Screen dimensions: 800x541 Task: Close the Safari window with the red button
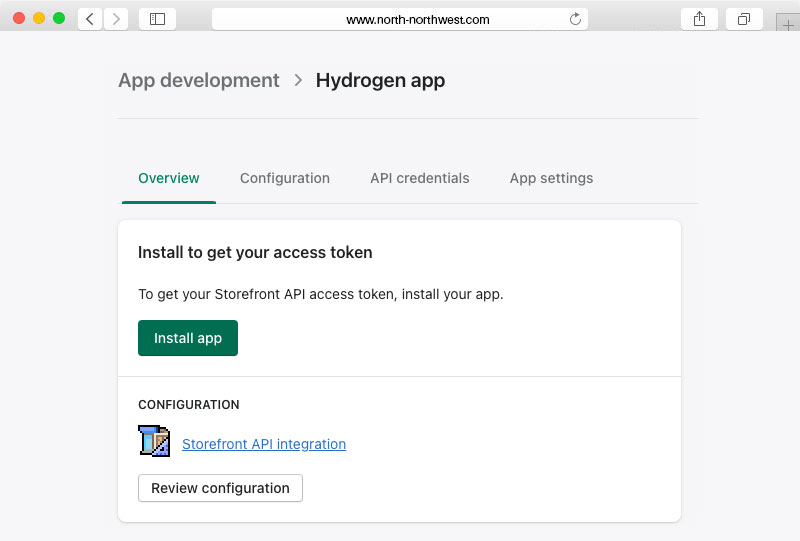point(19,18)
